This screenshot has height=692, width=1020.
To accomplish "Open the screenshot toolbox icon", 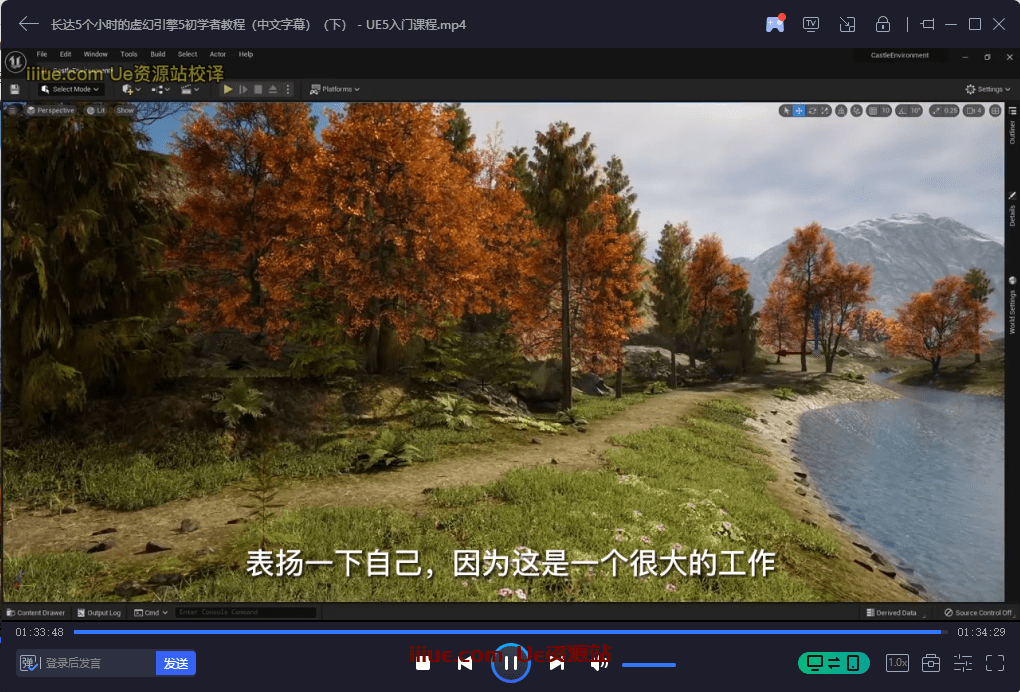I will (930, 663).
